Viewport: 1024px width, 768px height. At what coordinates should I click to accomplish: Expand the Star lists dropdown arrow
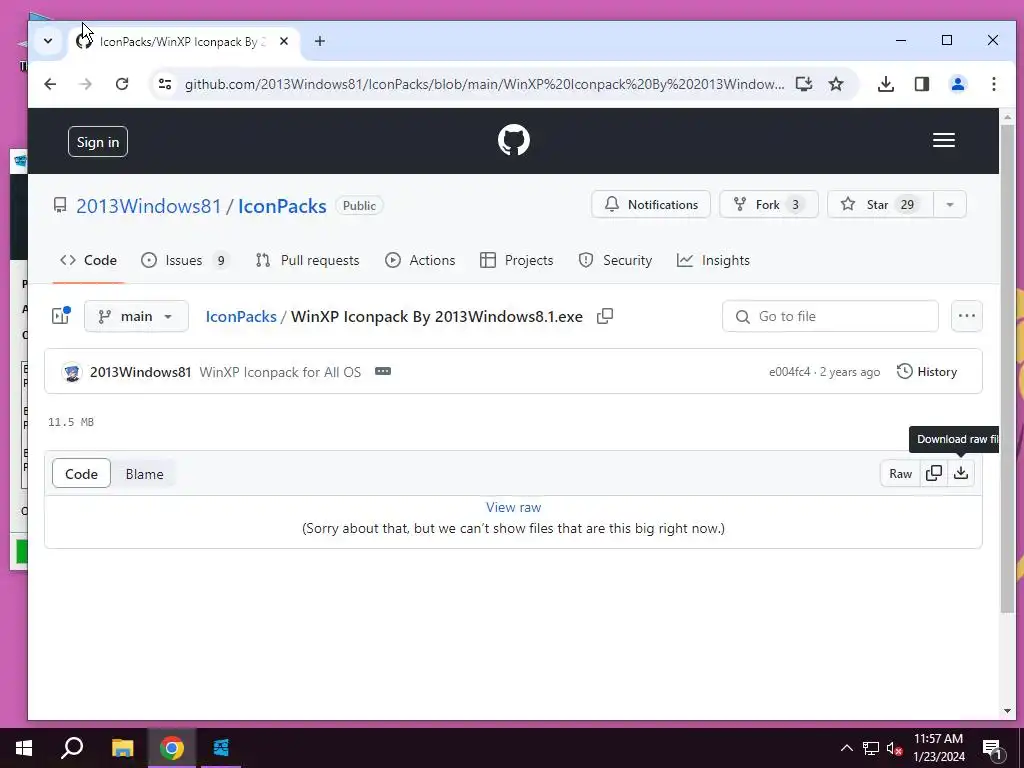click(x=950, y=204)
